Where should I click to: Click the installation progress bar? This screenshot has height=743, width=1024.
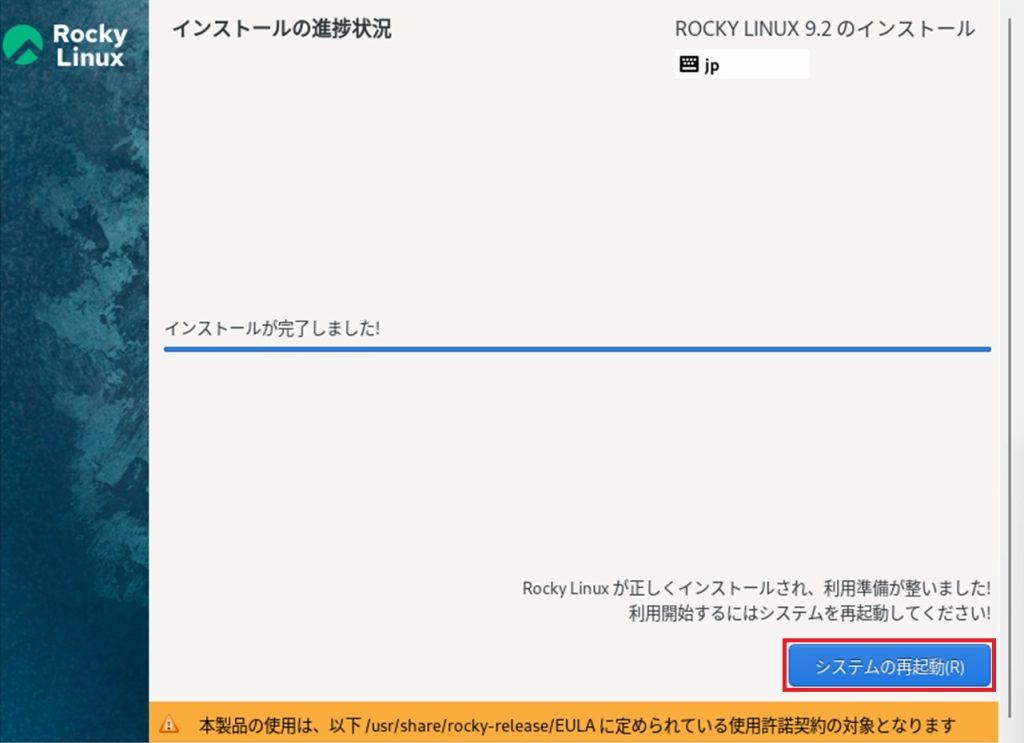pyautogui.click(x=578, y=349)
